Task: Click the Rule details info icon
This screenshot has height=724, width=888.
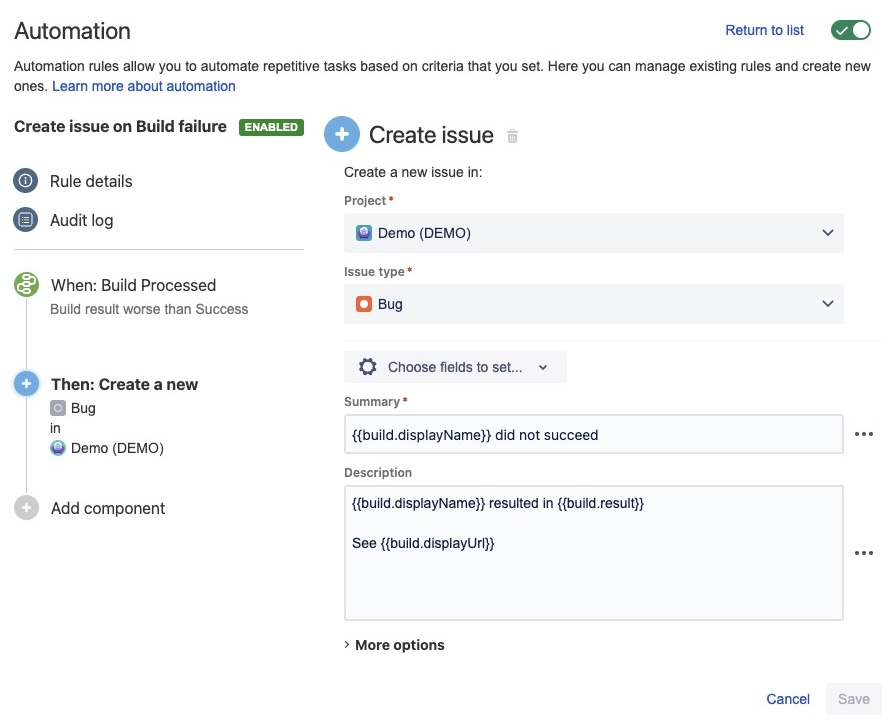Action: click(x=25, y=181)
